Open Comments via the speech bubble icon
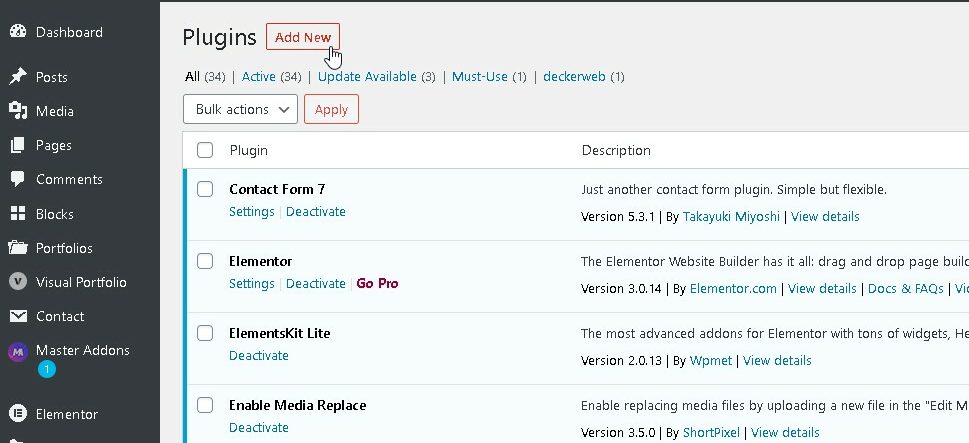Viewport: 969px width, 443px height. [17, 179]
